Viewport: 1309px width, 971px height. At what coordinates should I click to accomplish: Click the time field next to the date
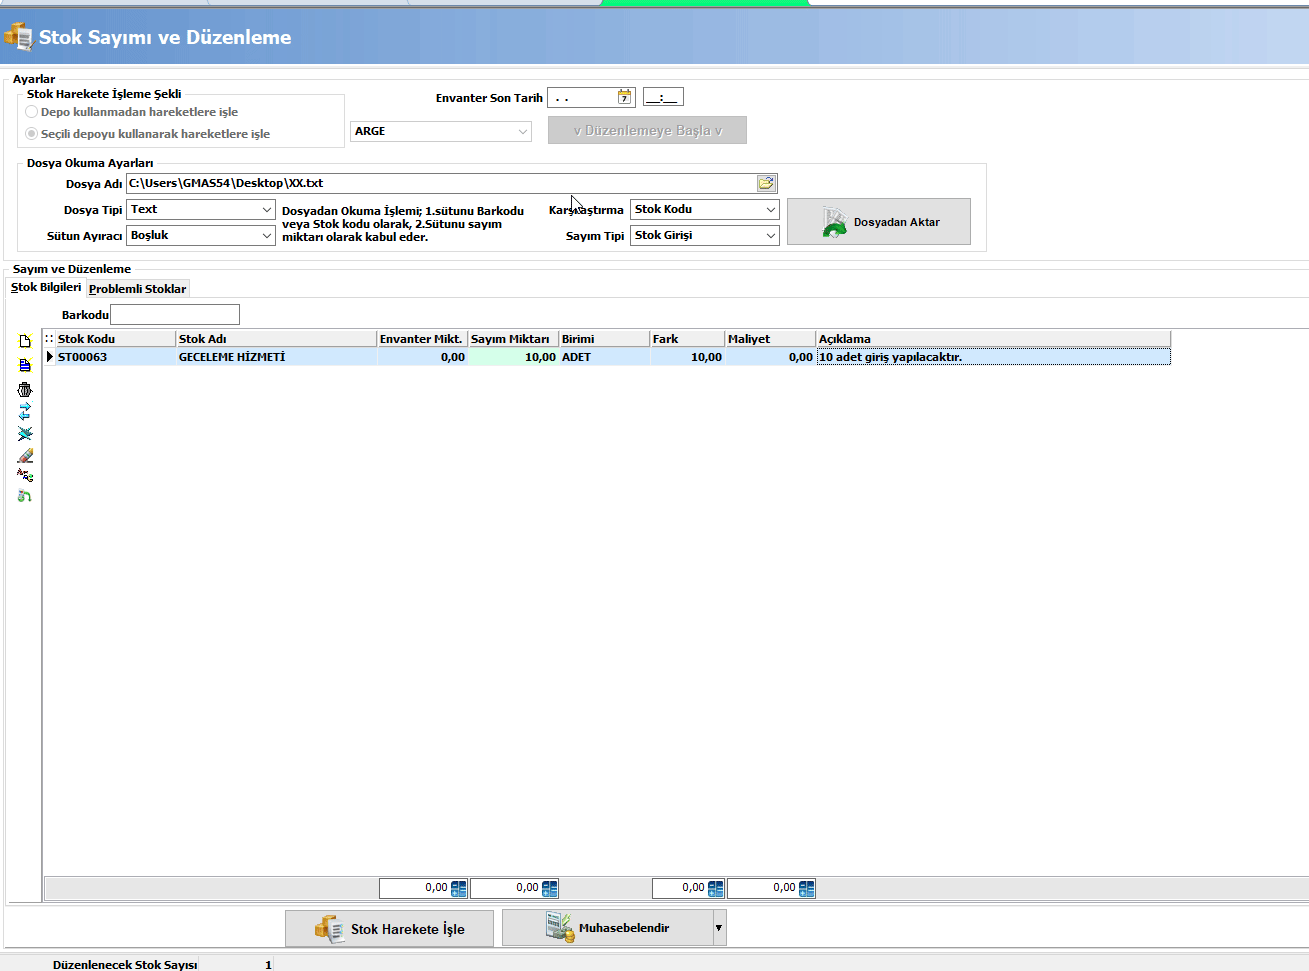coord(663,98)
